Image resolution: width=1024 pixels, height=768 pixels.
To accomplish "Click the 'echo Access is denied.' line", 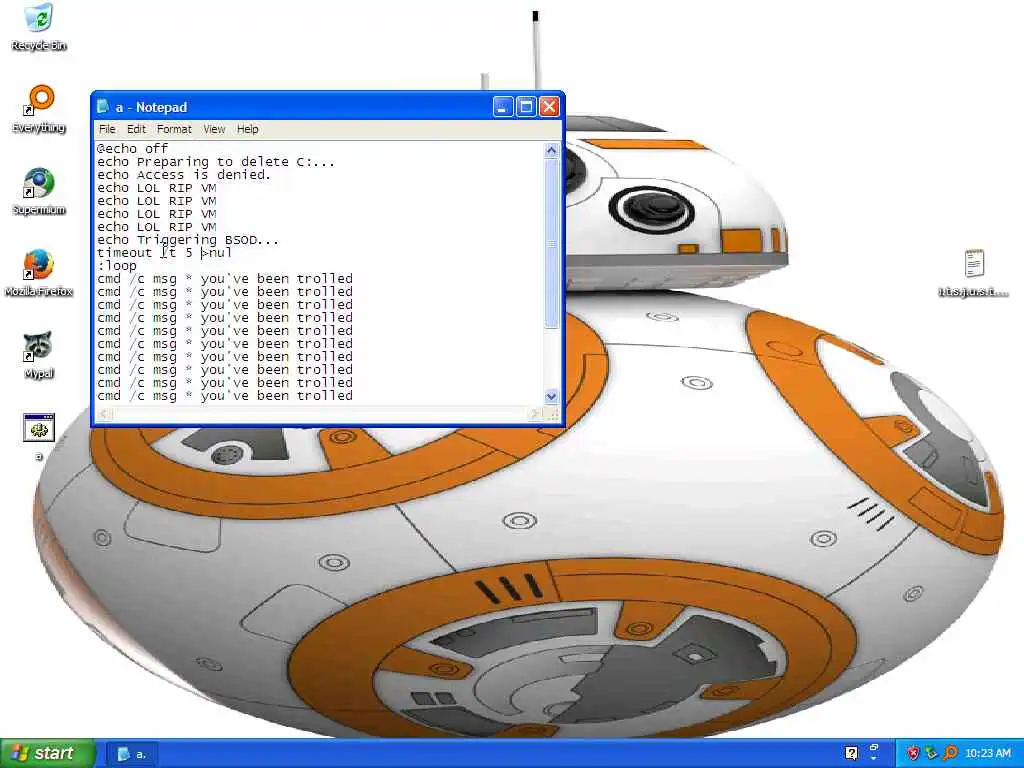I will pos(184,174).
